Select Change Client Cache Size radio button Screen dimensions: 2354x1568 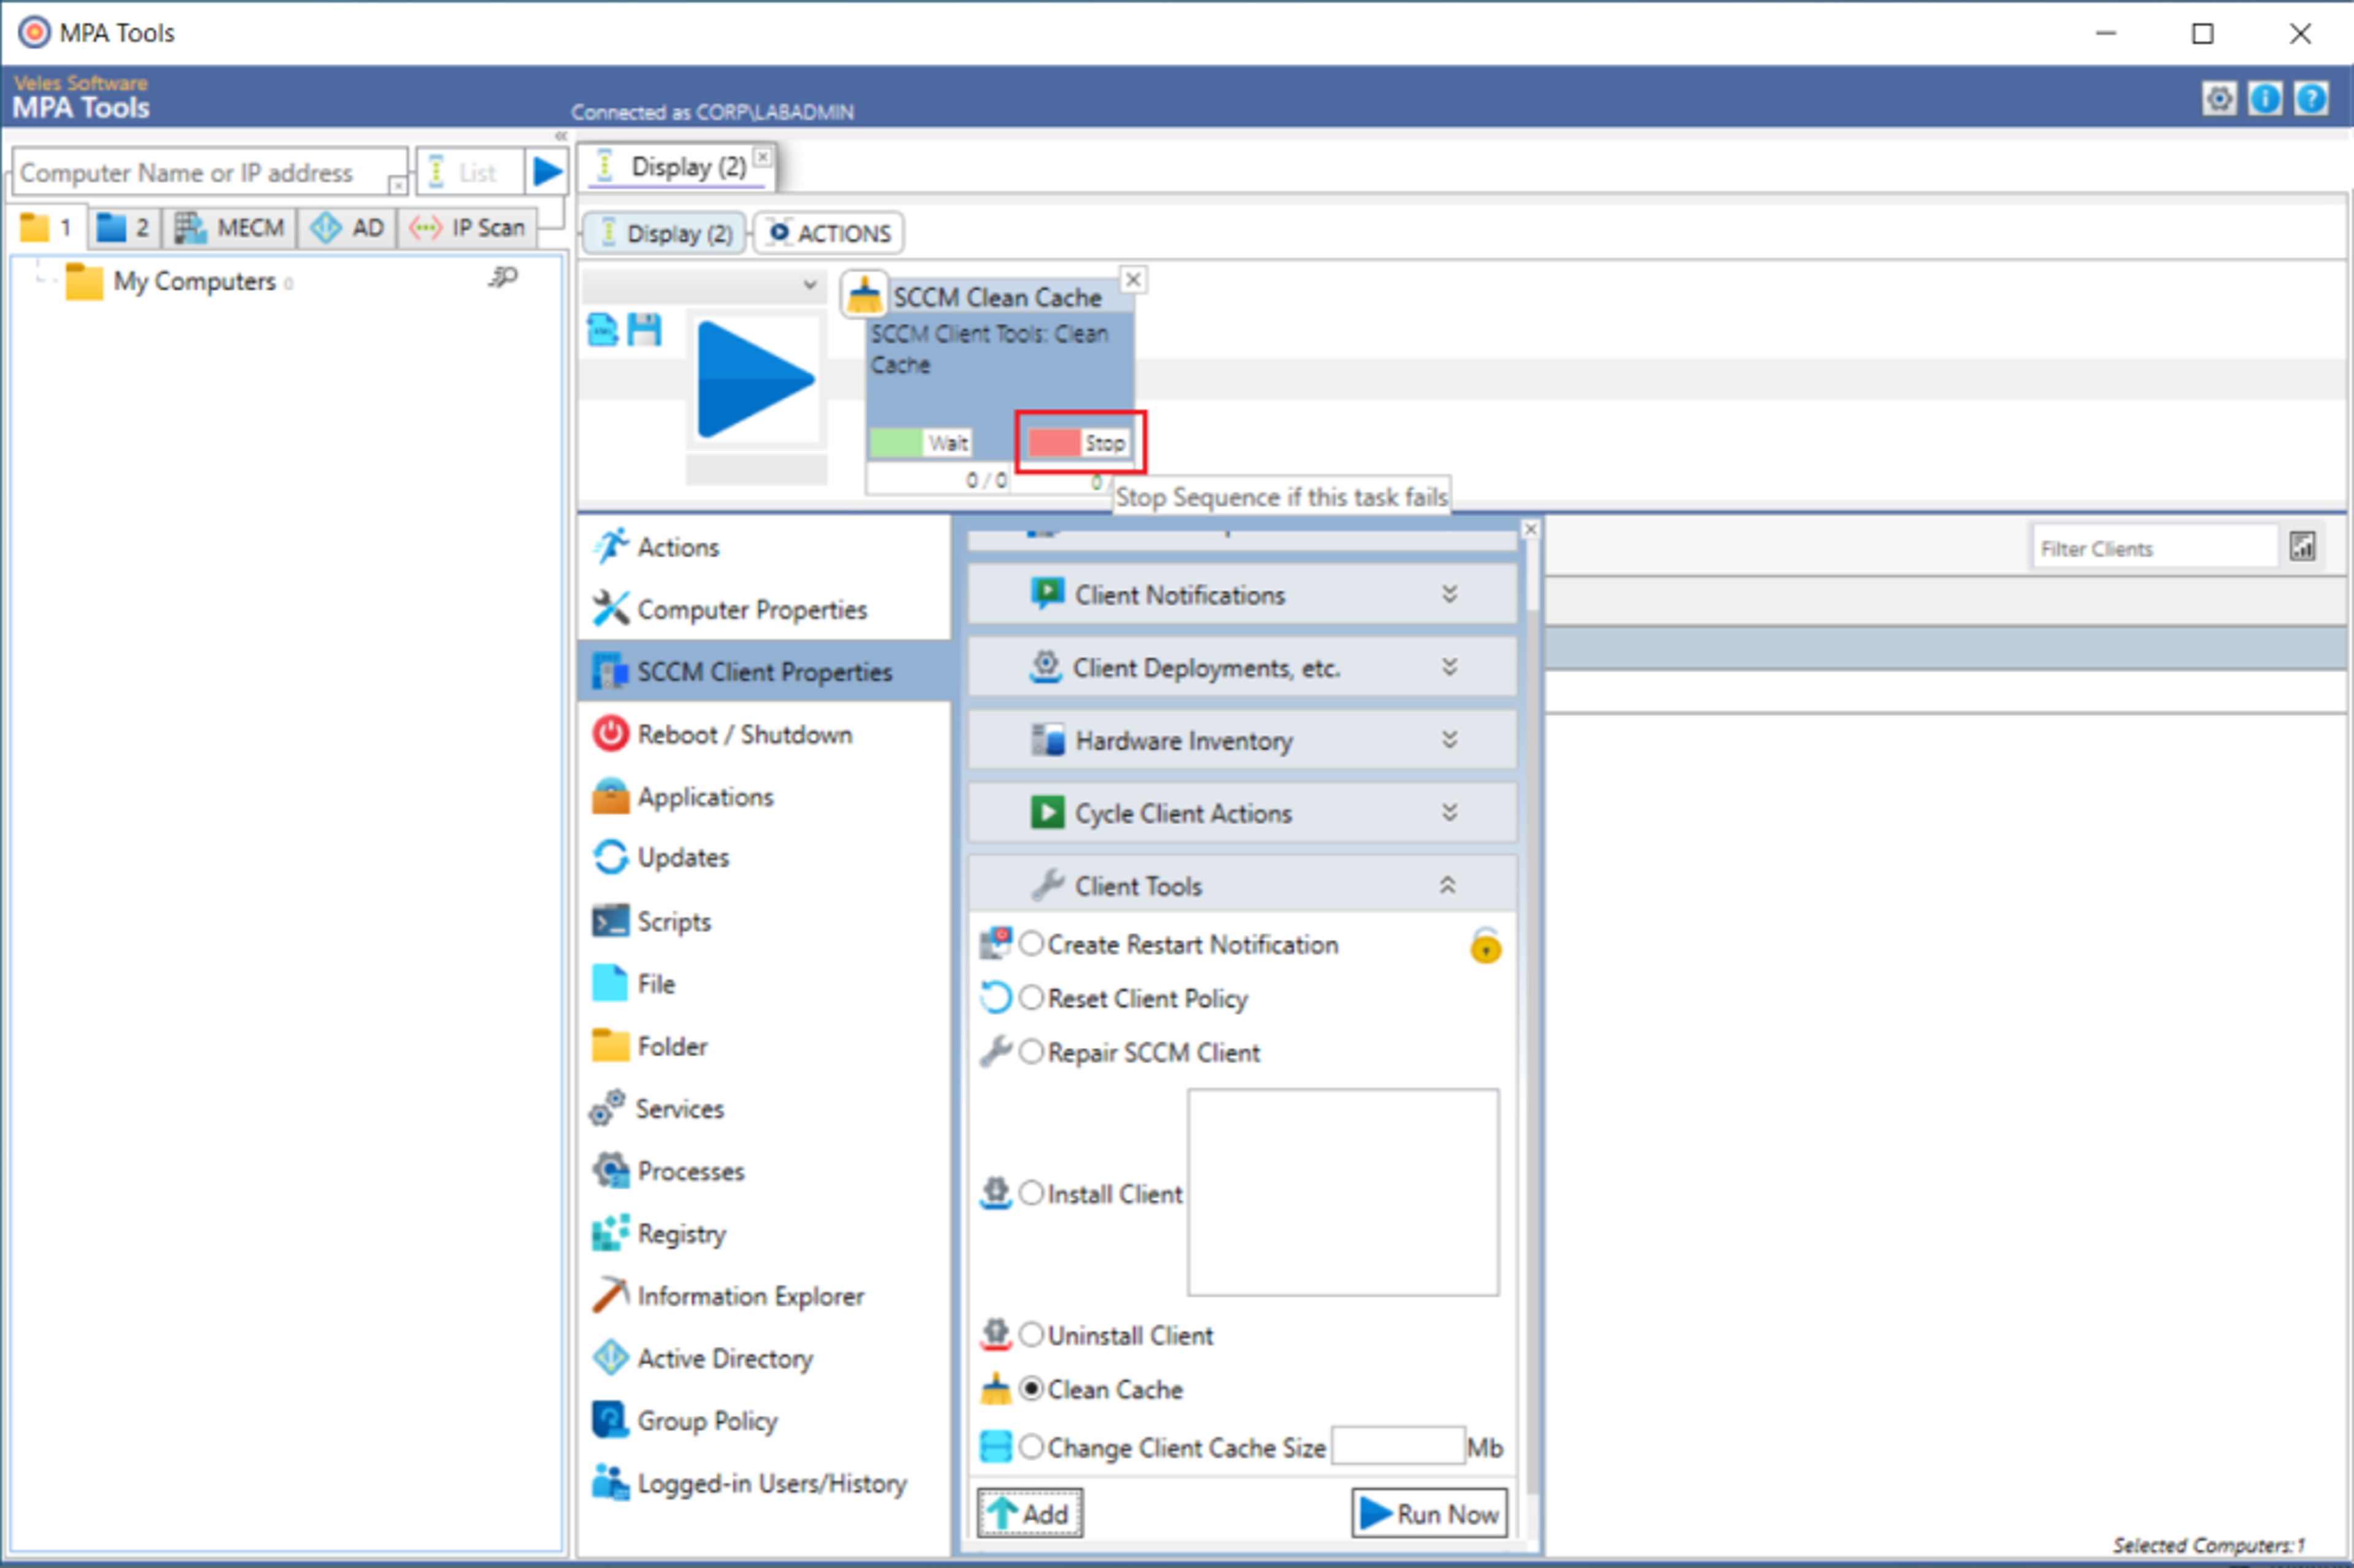pos(1031,1447)
